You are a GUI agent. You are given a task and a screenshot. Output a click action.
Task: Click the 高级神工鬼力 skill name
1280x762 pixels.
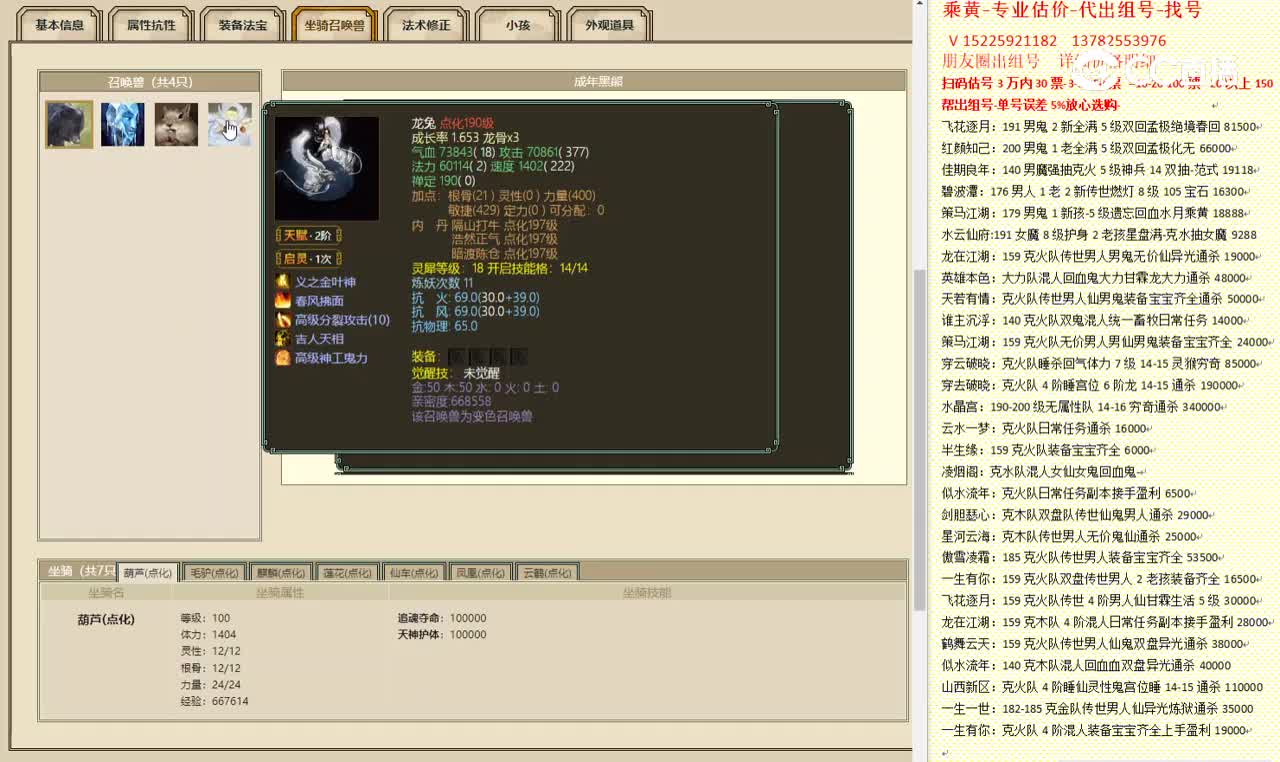pos(331,358)
